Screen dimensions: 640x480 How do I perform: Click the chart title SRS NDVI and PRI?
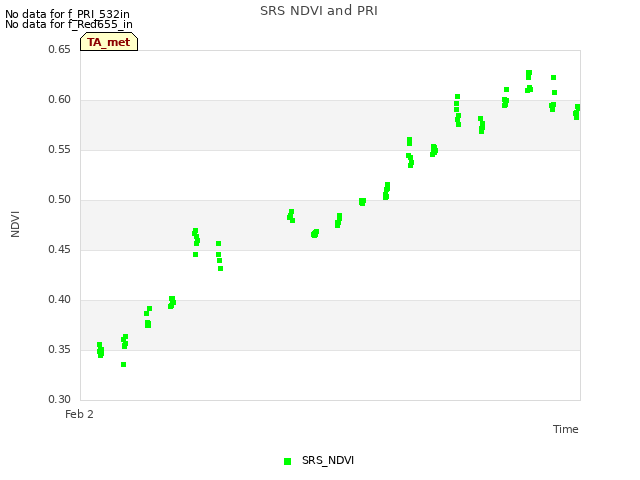(x=319, y=11)
